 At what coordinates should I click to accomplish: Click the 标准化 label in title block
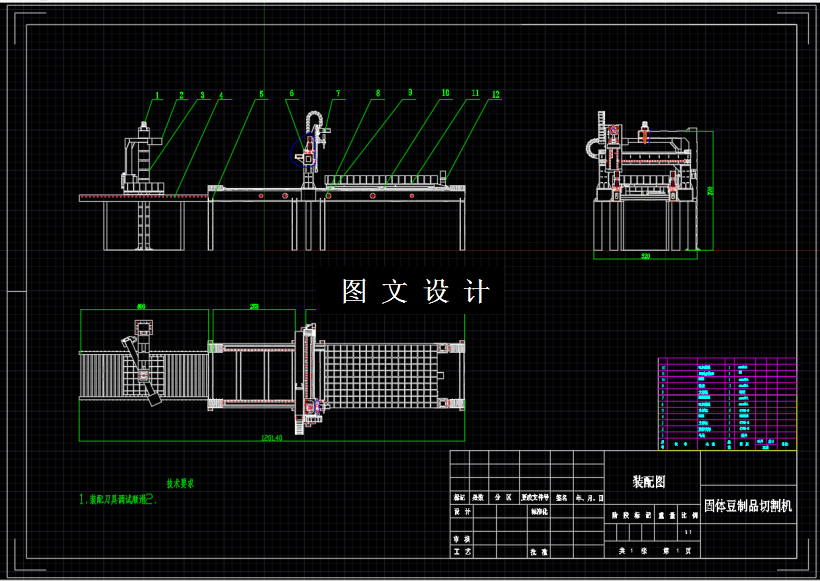(x=539, y=512)
